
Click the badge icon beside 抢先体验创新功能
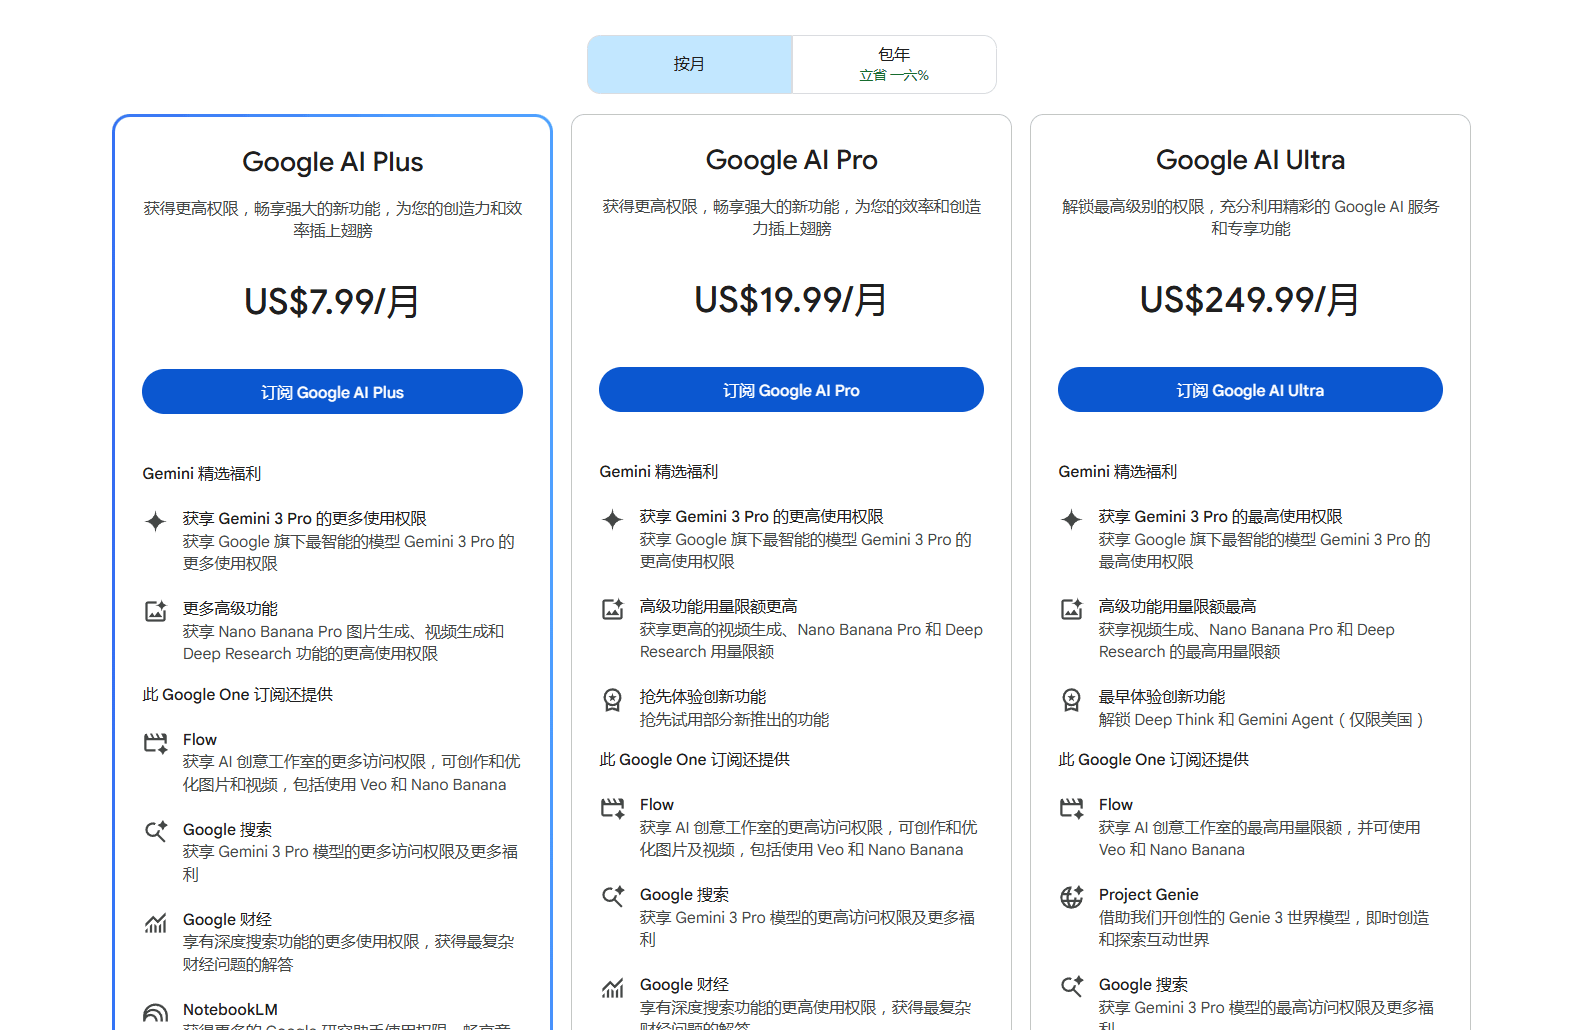coord(612,700)
